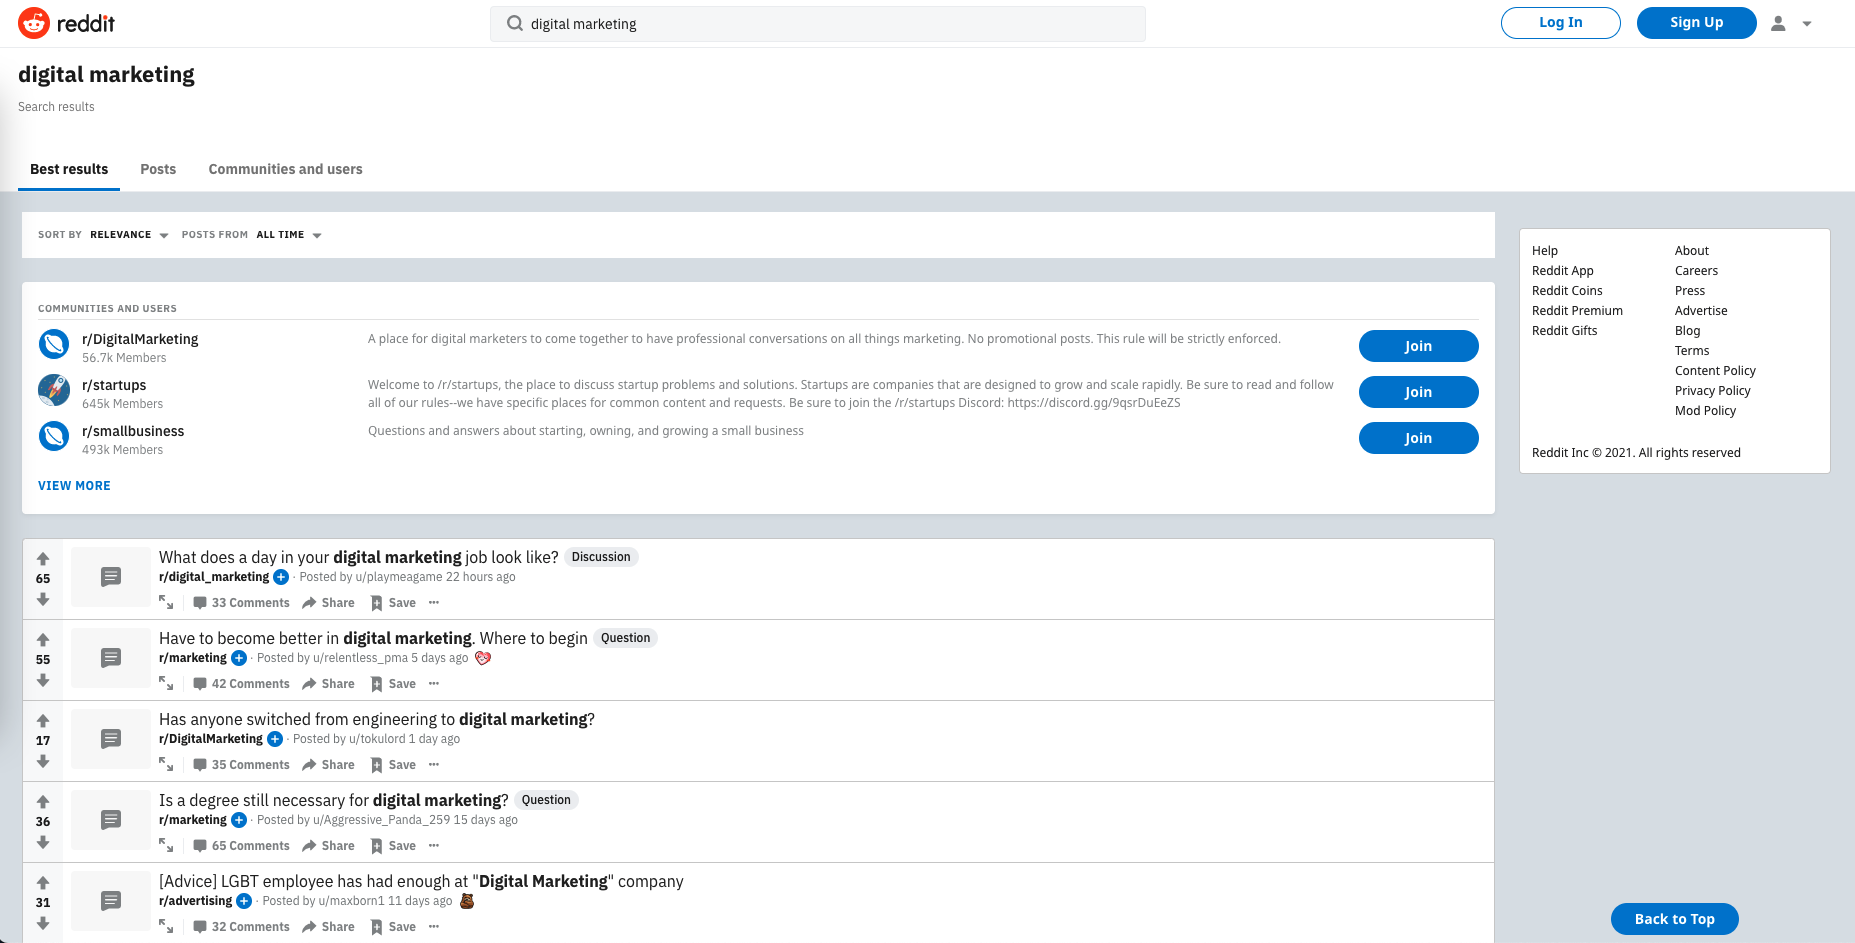Join r/marketing plus on degree post
1855x943 pixels.
(x=239, y=820)
